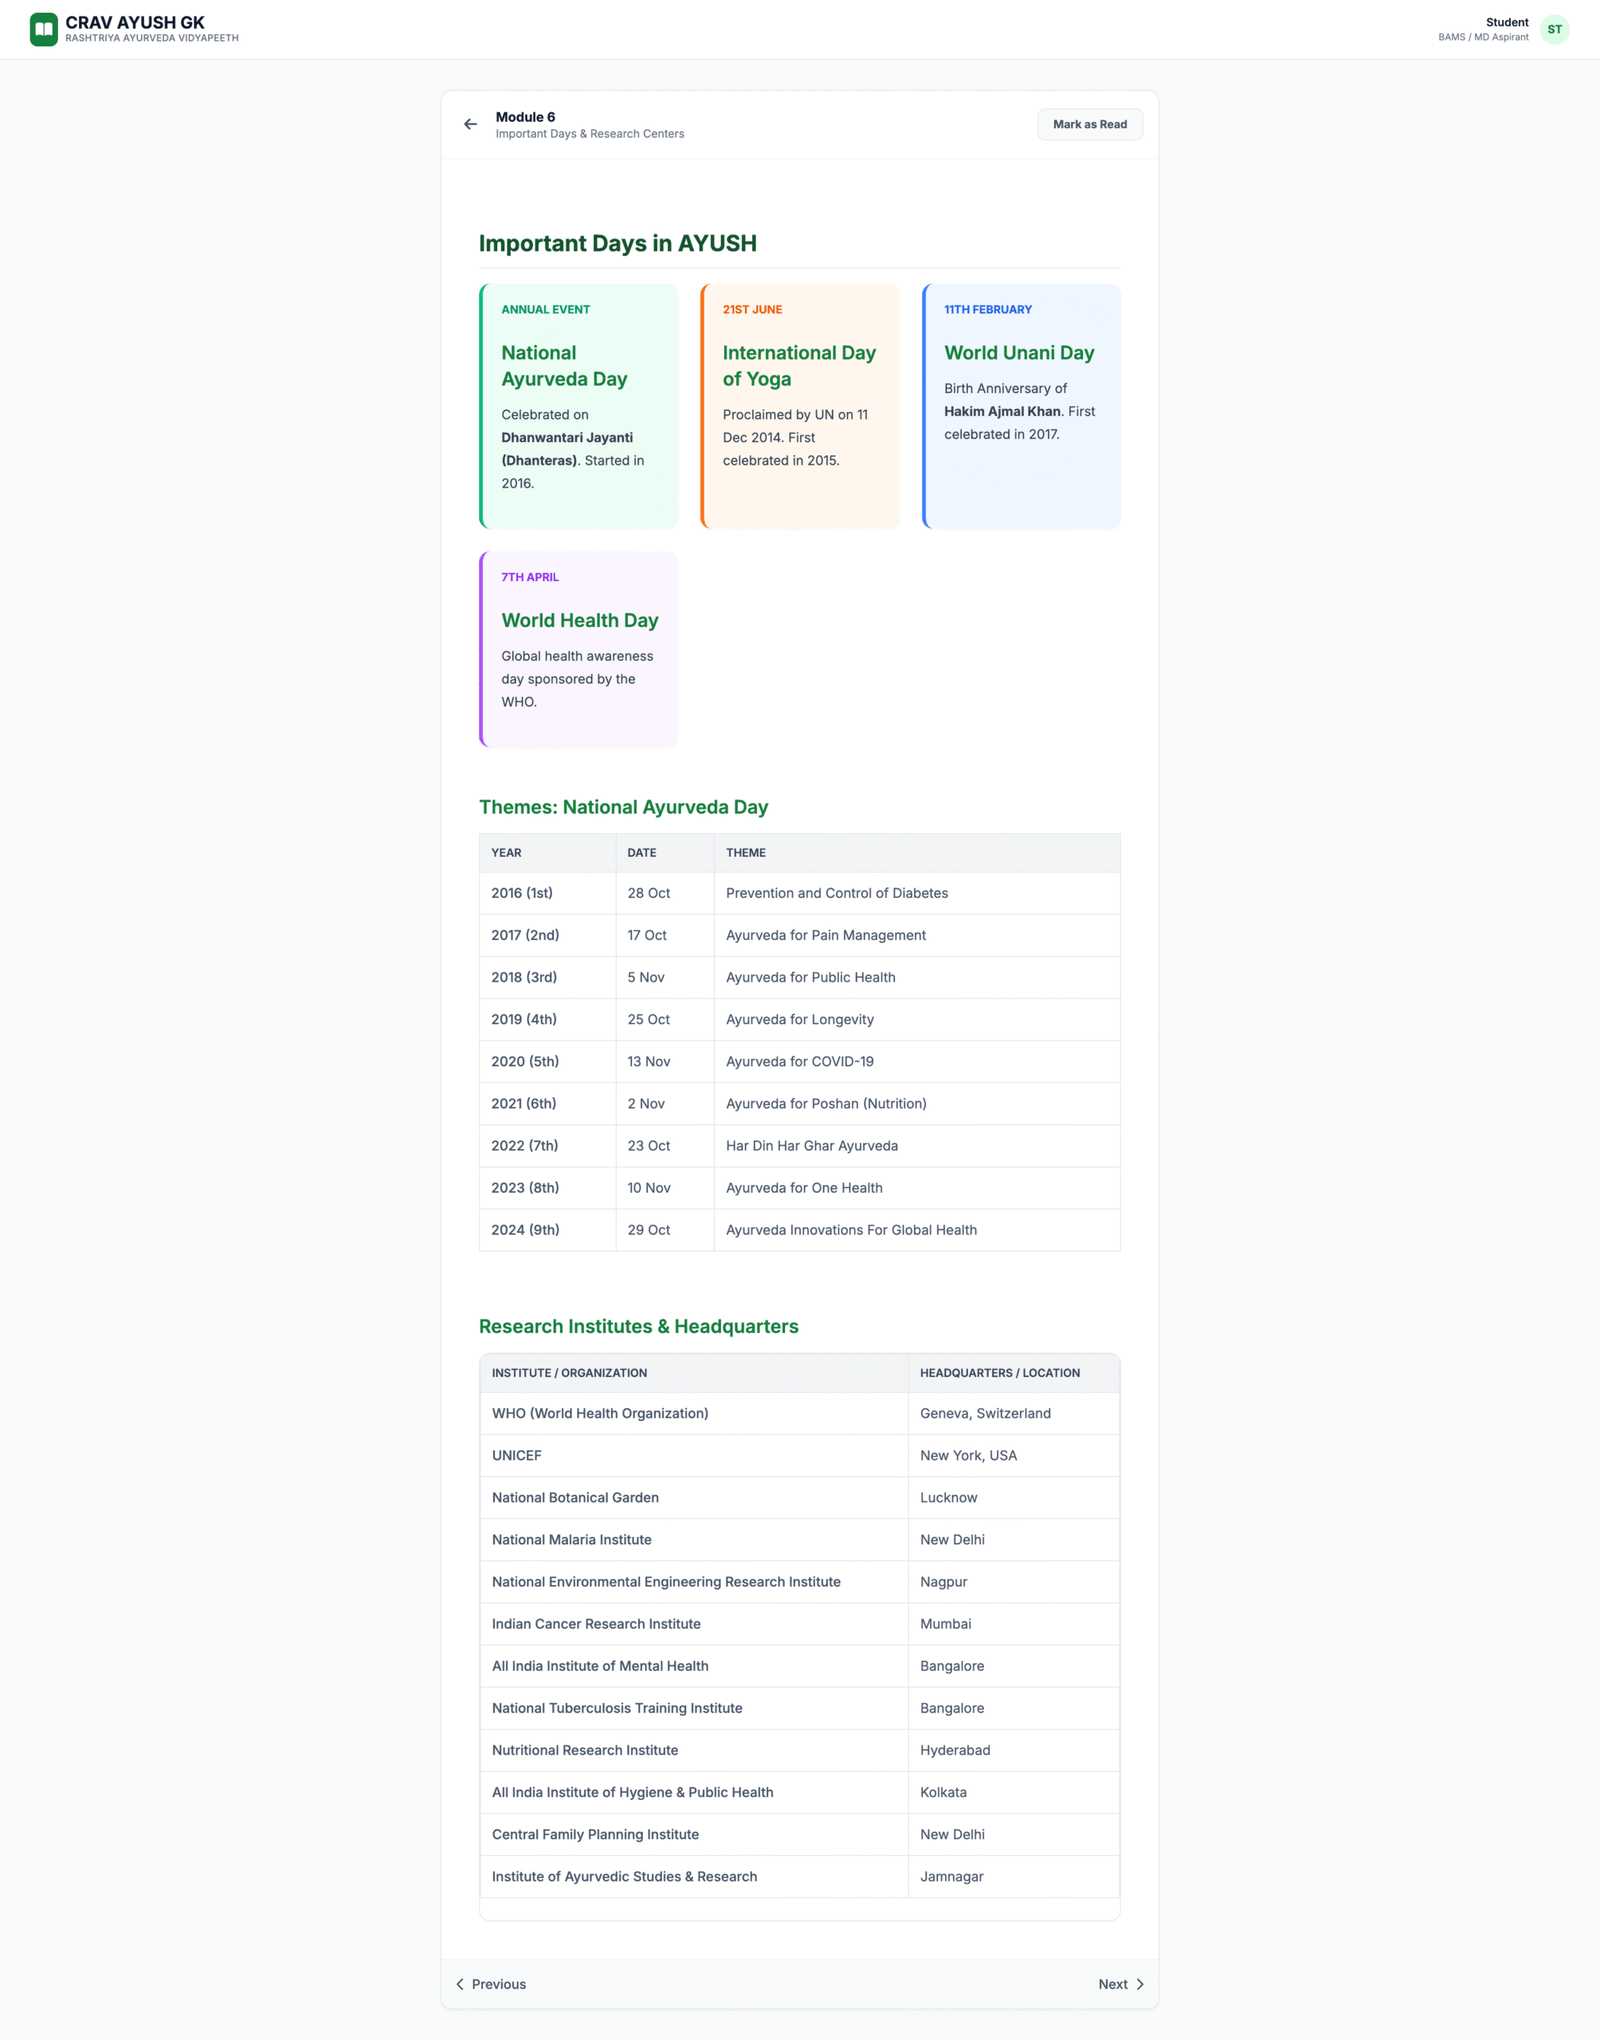1600x2040 pixels.
Task: Click the left chevron beside Previous
Action: tap(460, 1984)
